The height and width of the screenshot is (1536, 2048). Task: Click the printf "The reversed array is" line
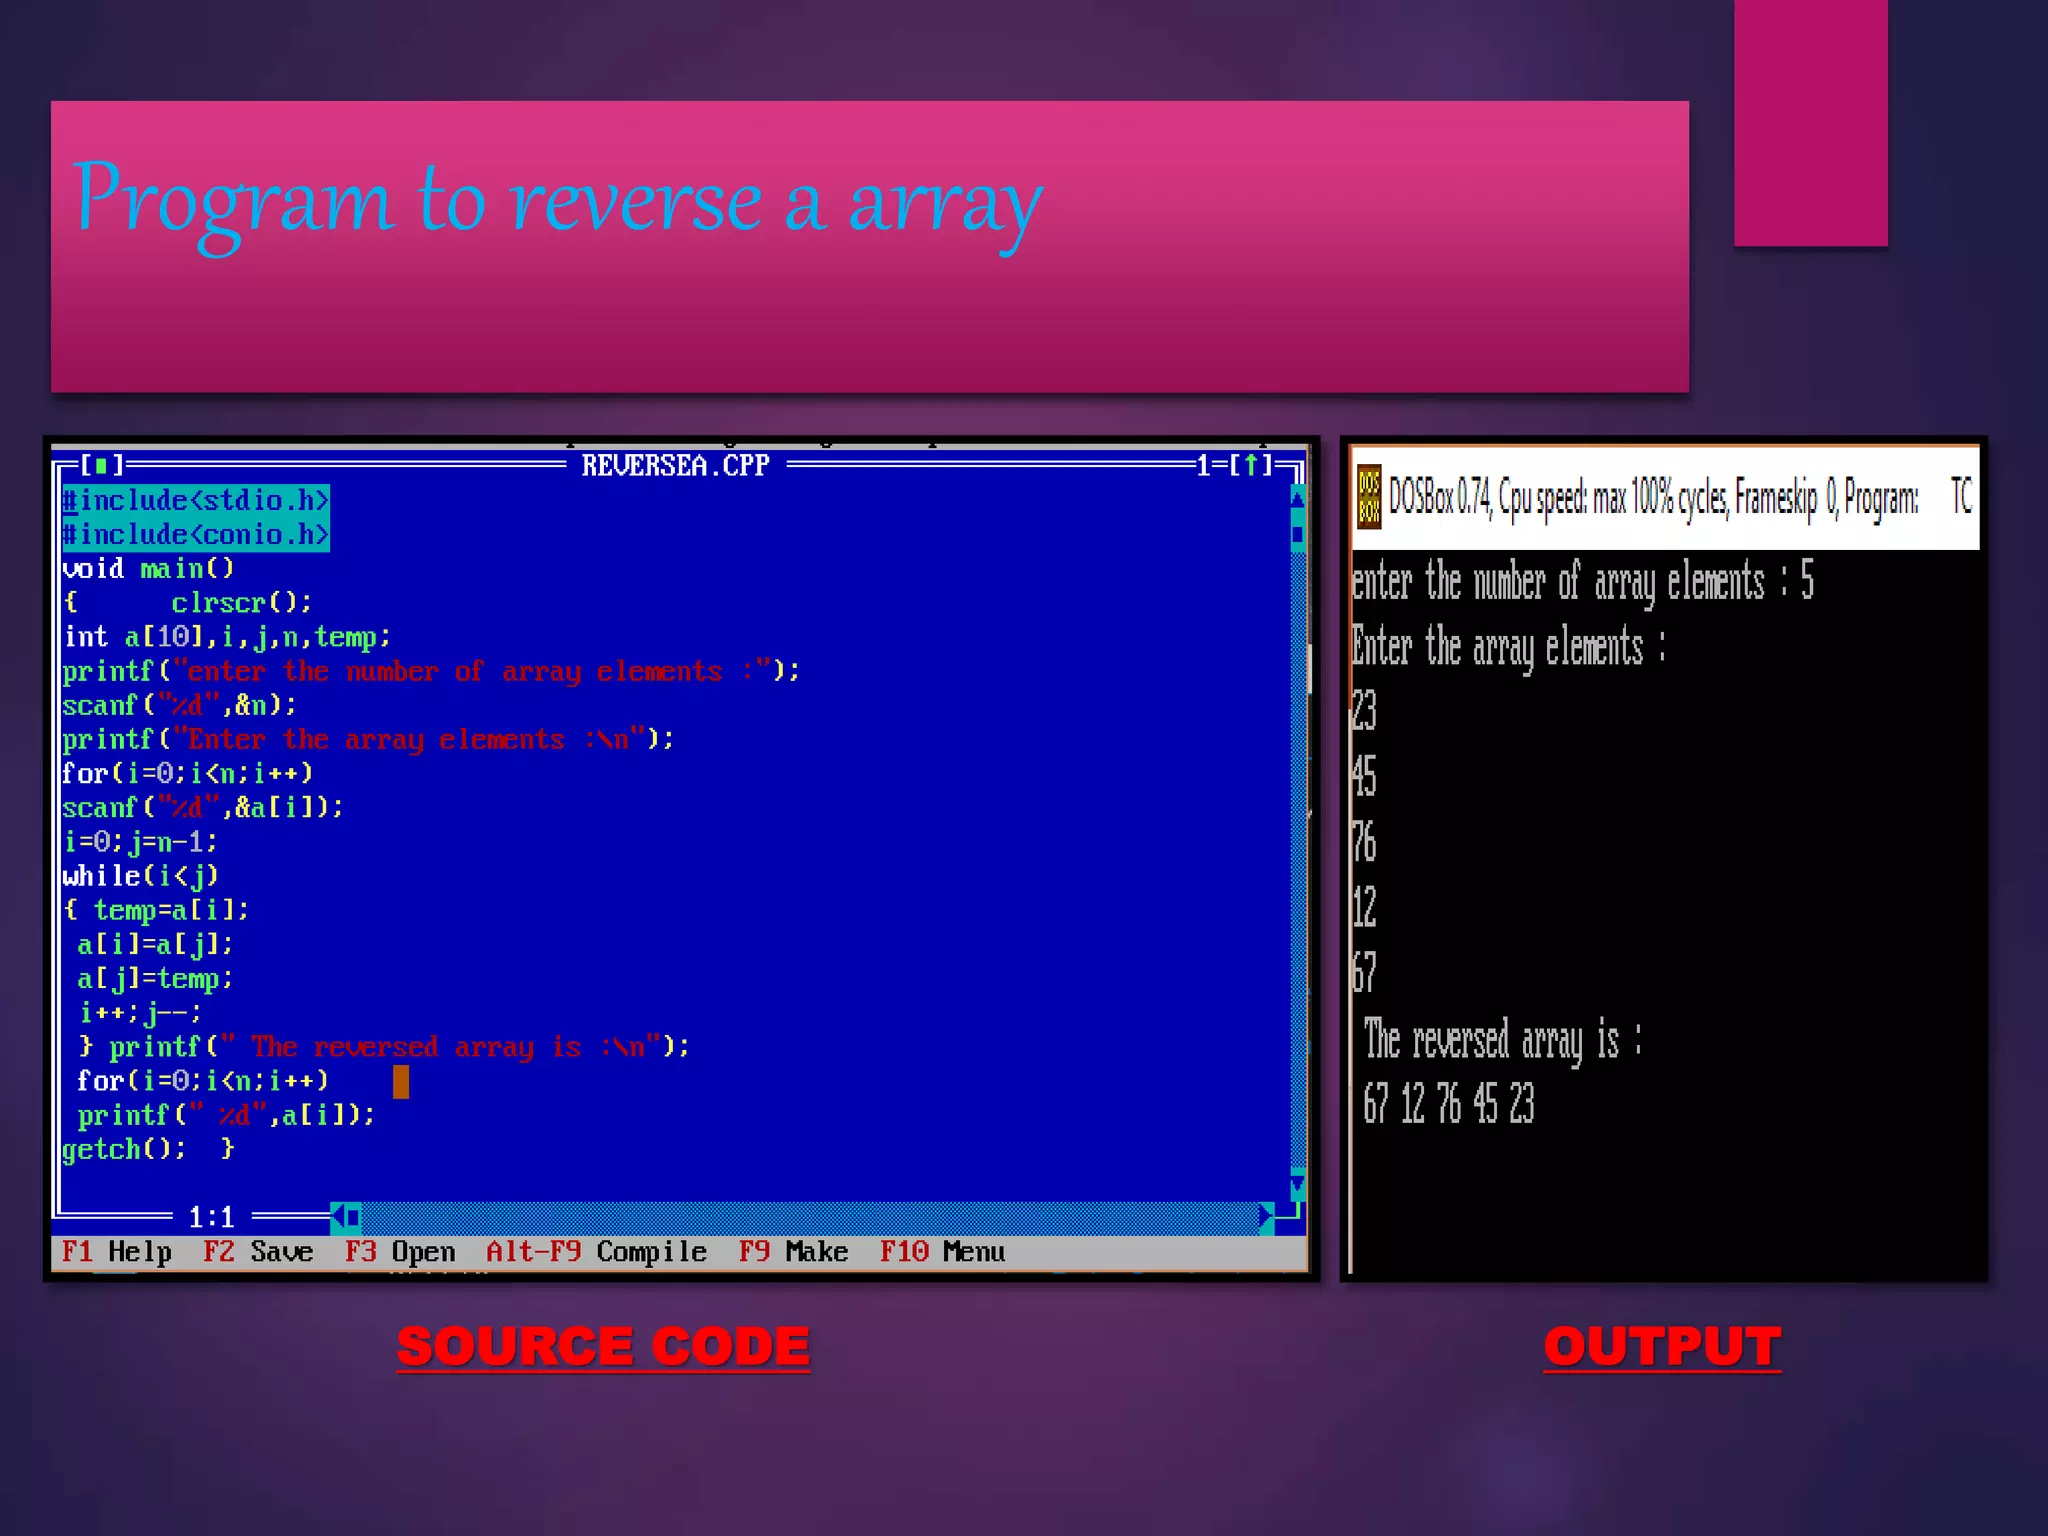click(x=400, y=1046)
